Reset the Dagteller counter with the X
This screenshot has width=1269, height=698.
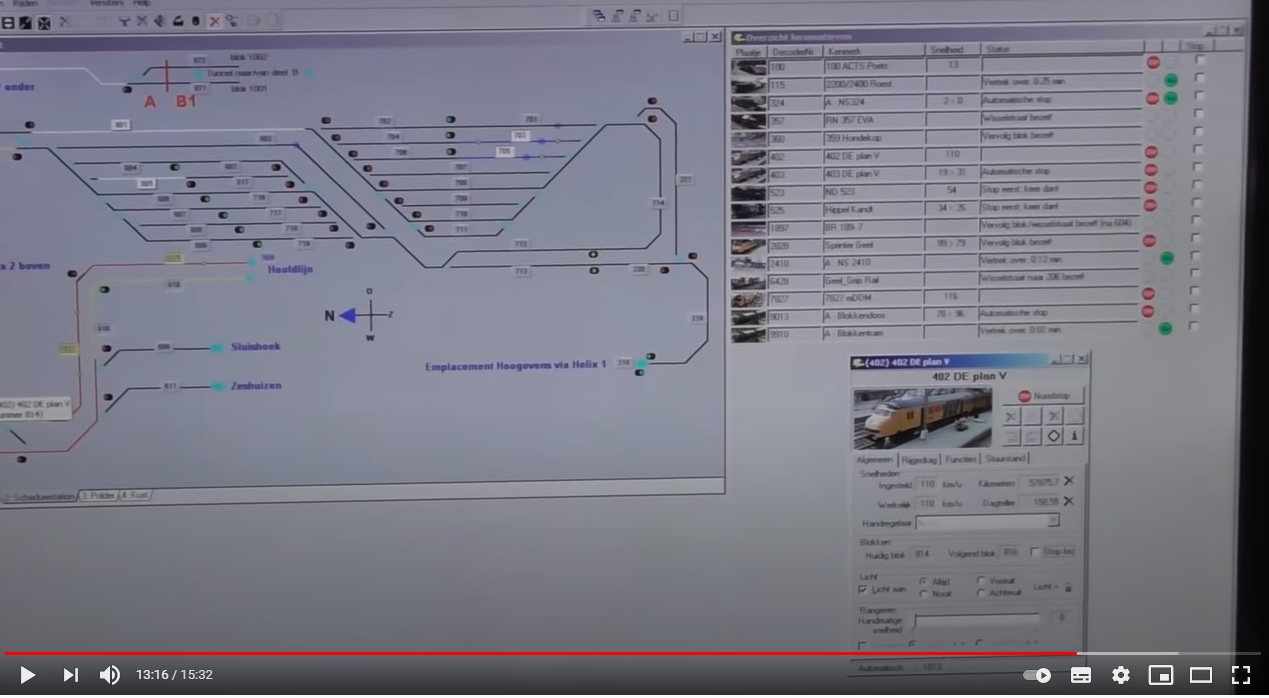1069,501
